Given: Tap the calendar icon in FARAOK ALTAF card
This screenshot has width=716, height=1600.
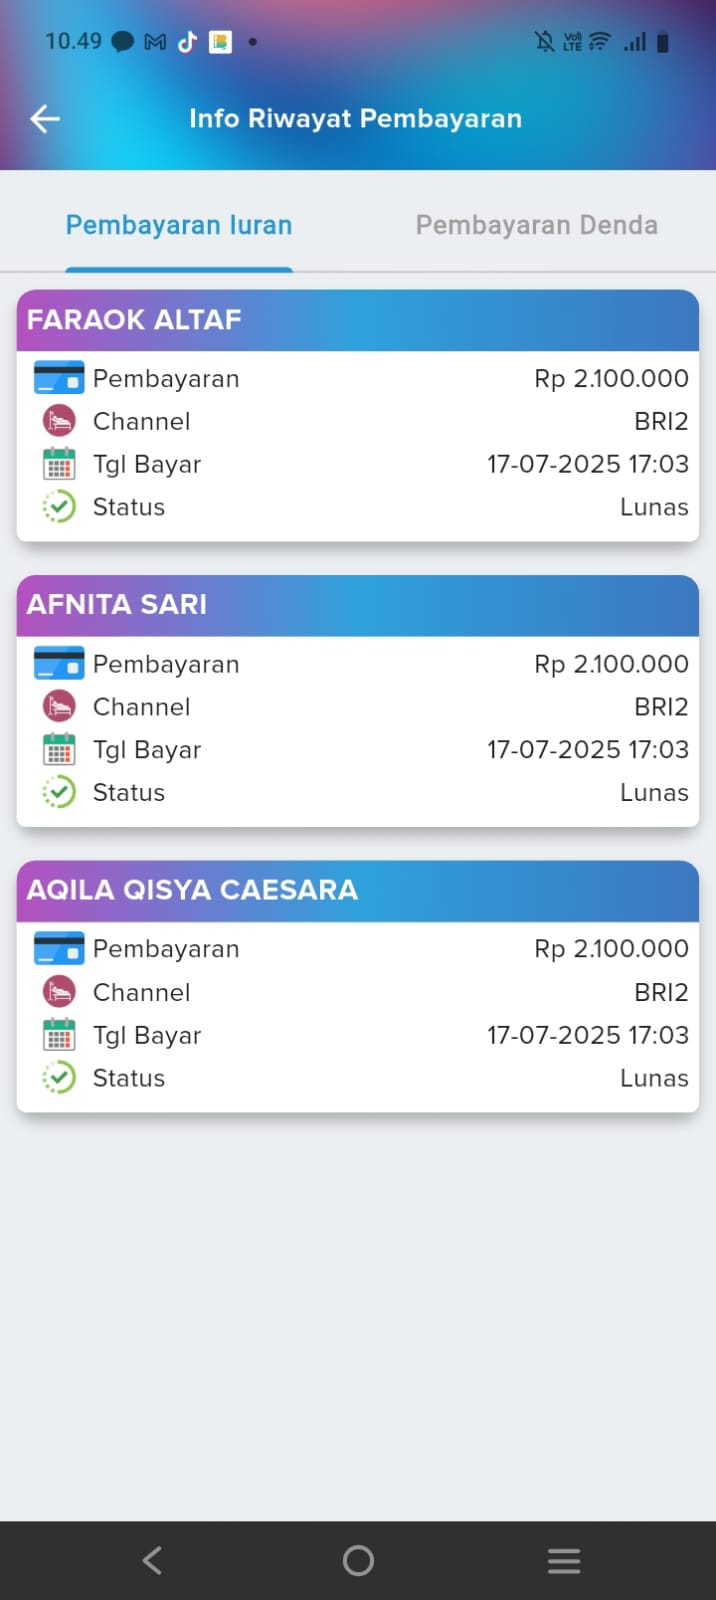Looking at the screenshot, I should 59,464.
